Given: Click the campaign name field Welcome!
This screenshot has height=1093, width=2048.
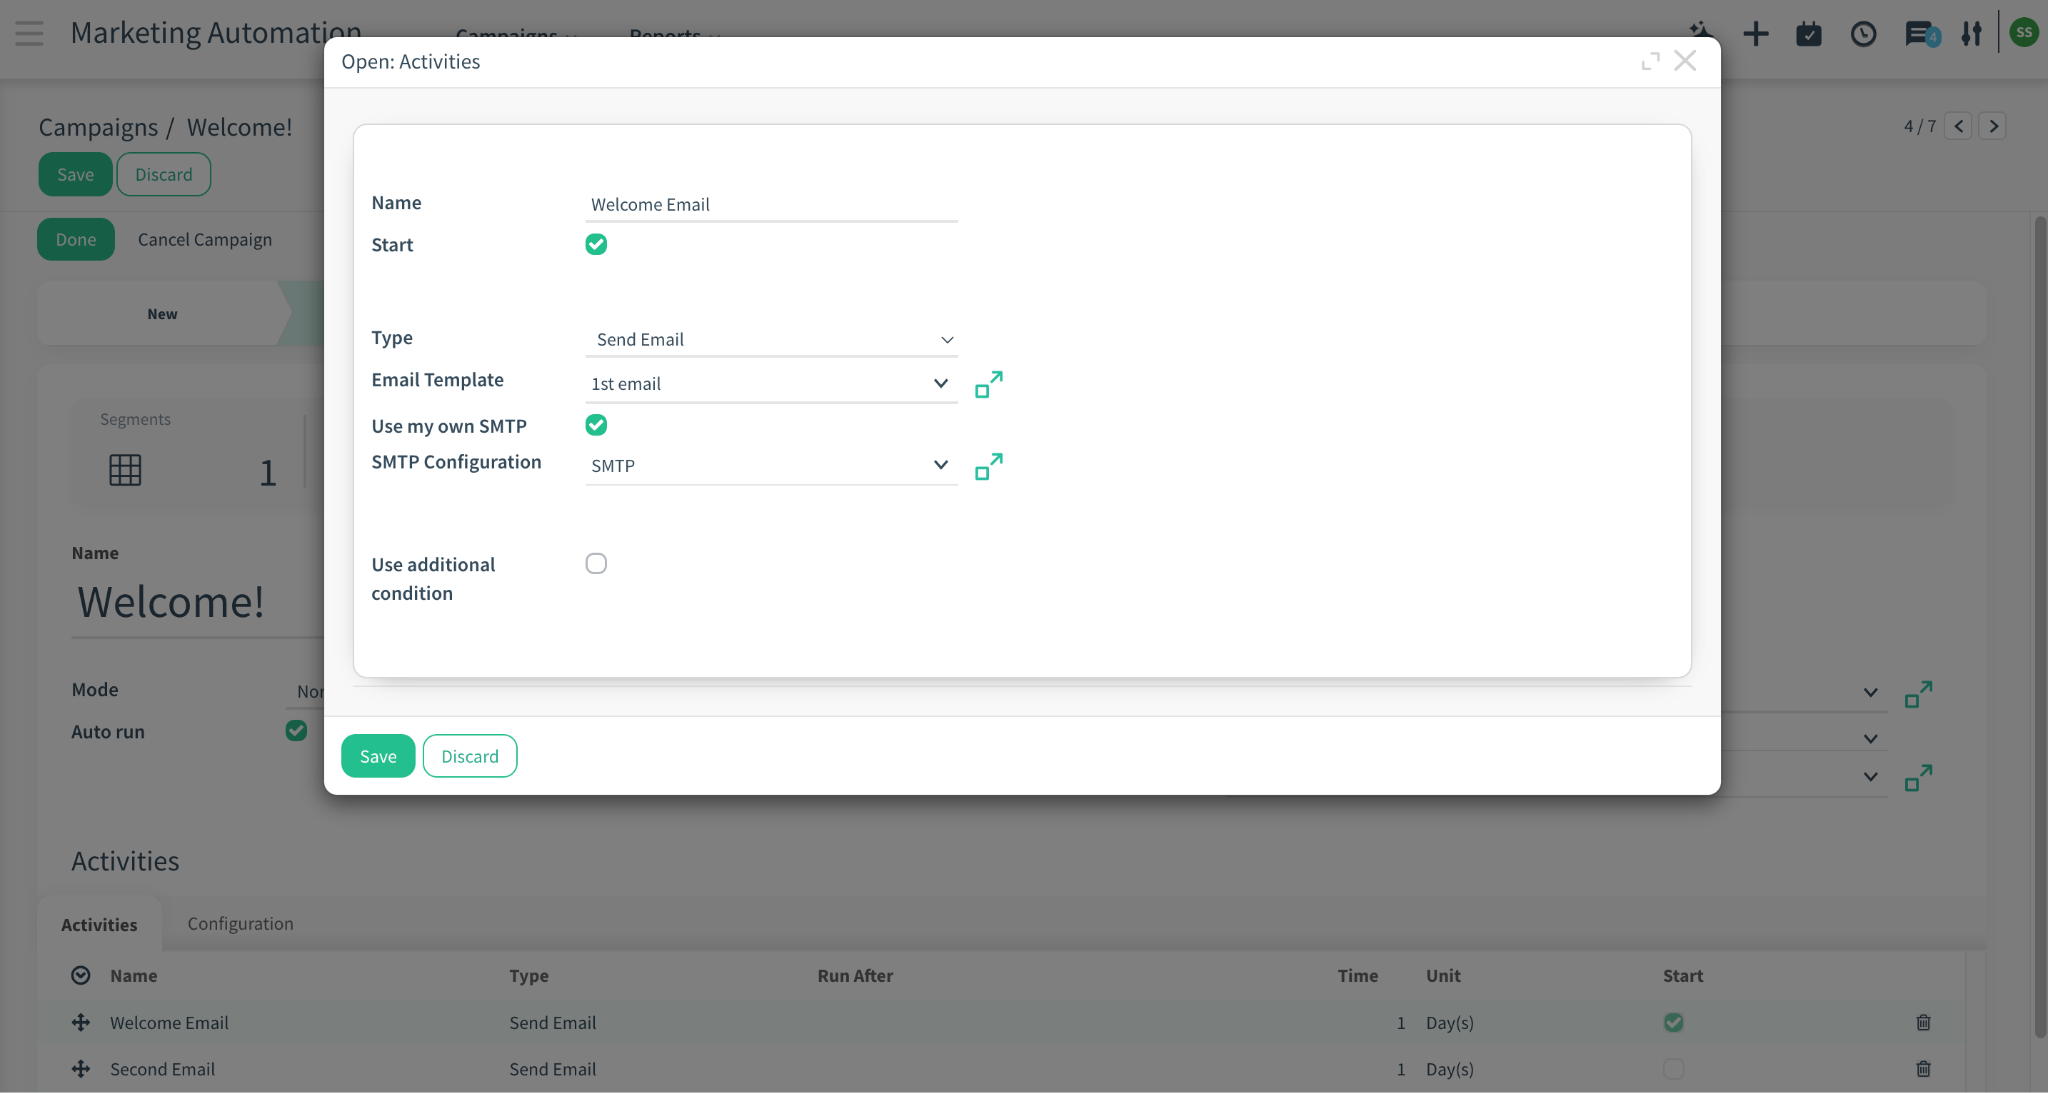Looking at the screenshot, I should 198,602.
